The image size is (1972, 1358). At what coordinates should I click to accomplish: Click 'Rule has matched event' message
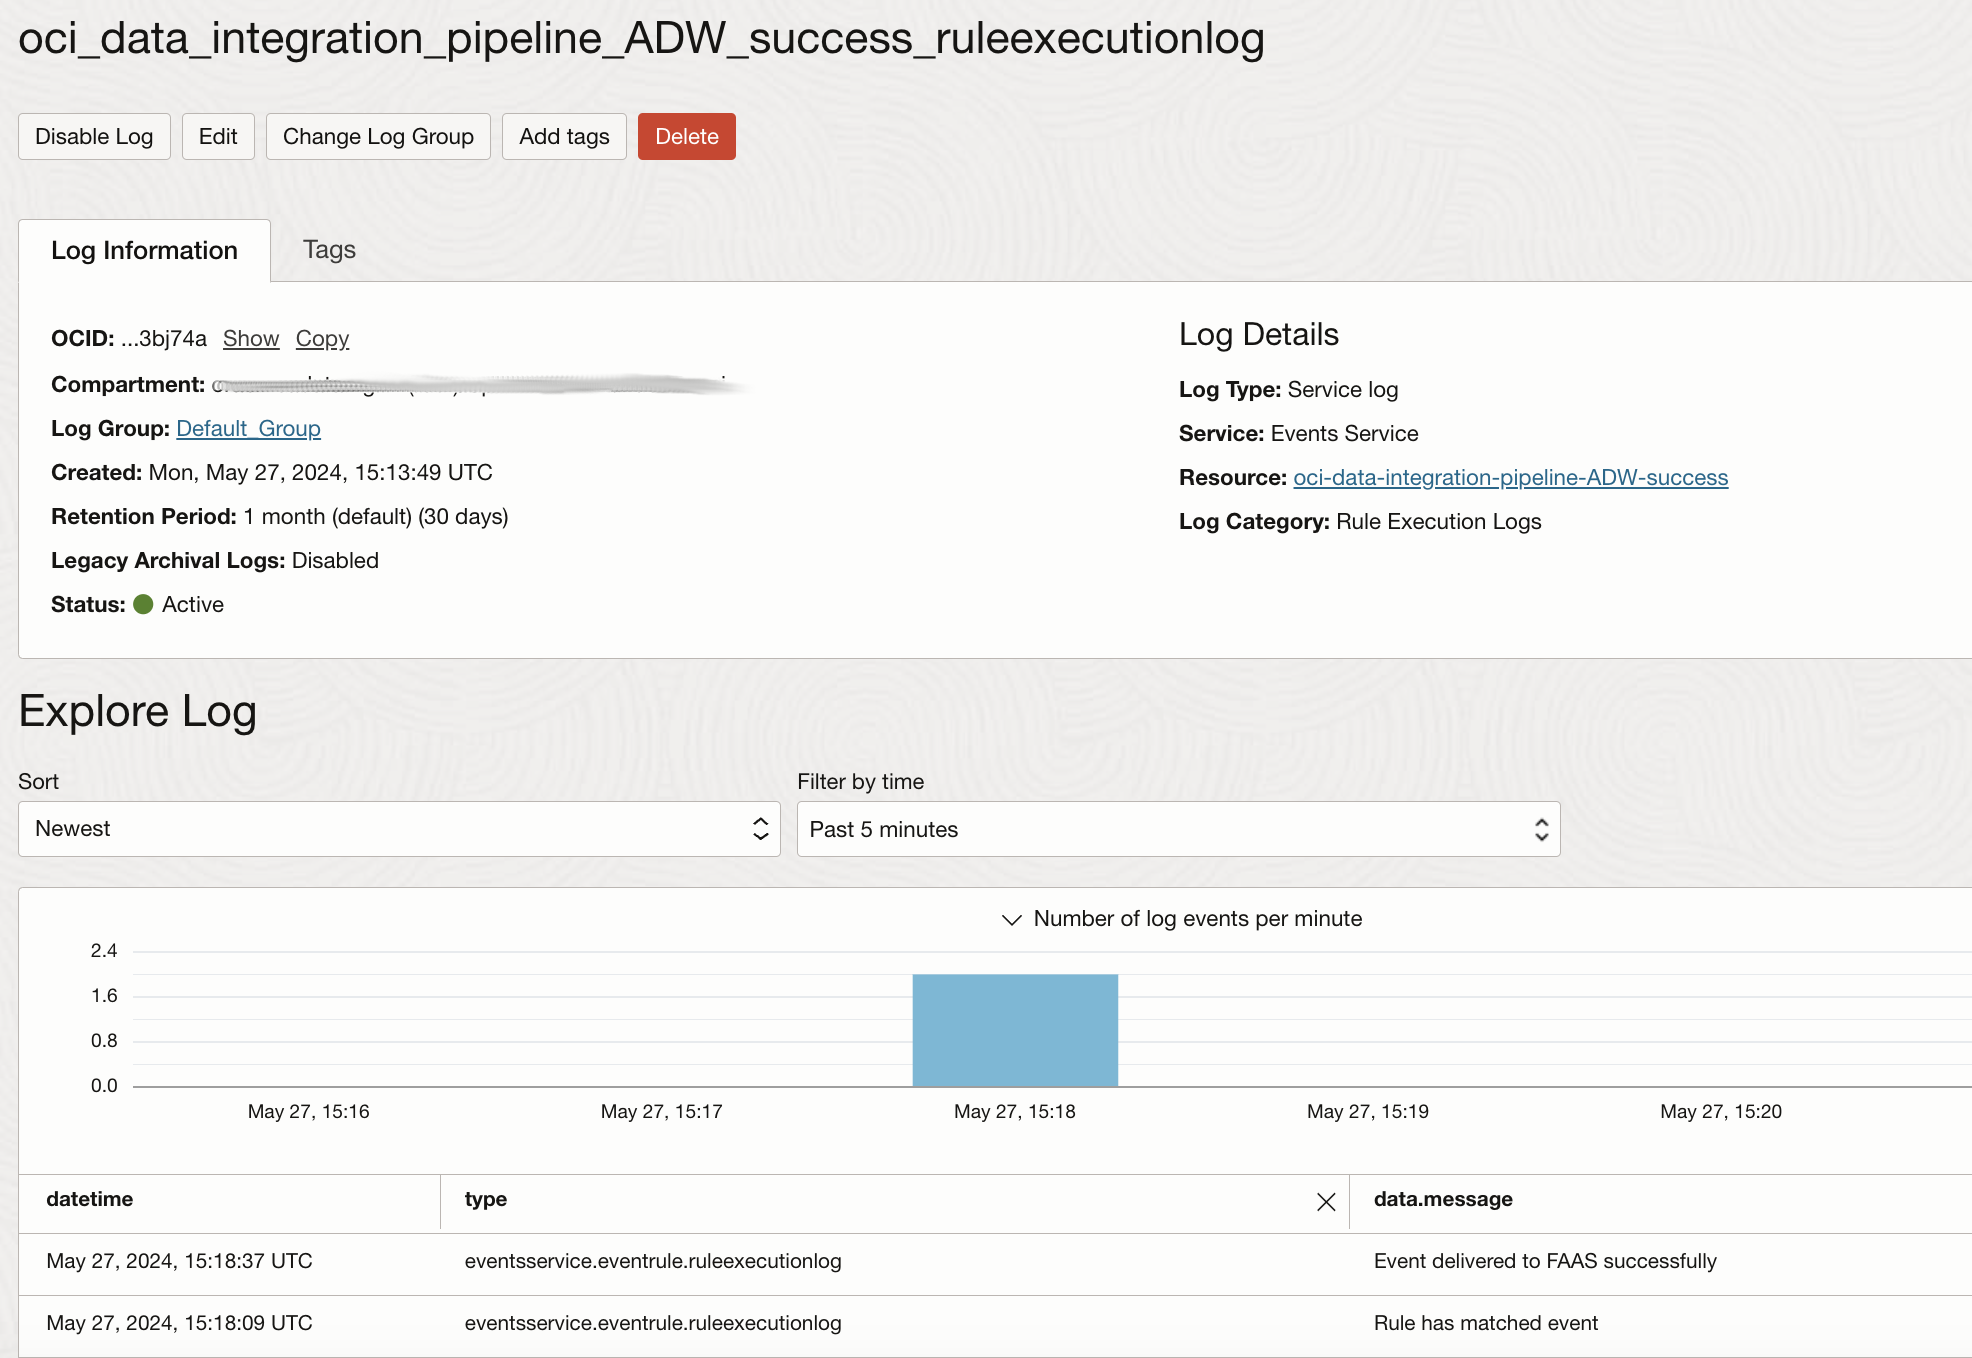(1486, 1323)
